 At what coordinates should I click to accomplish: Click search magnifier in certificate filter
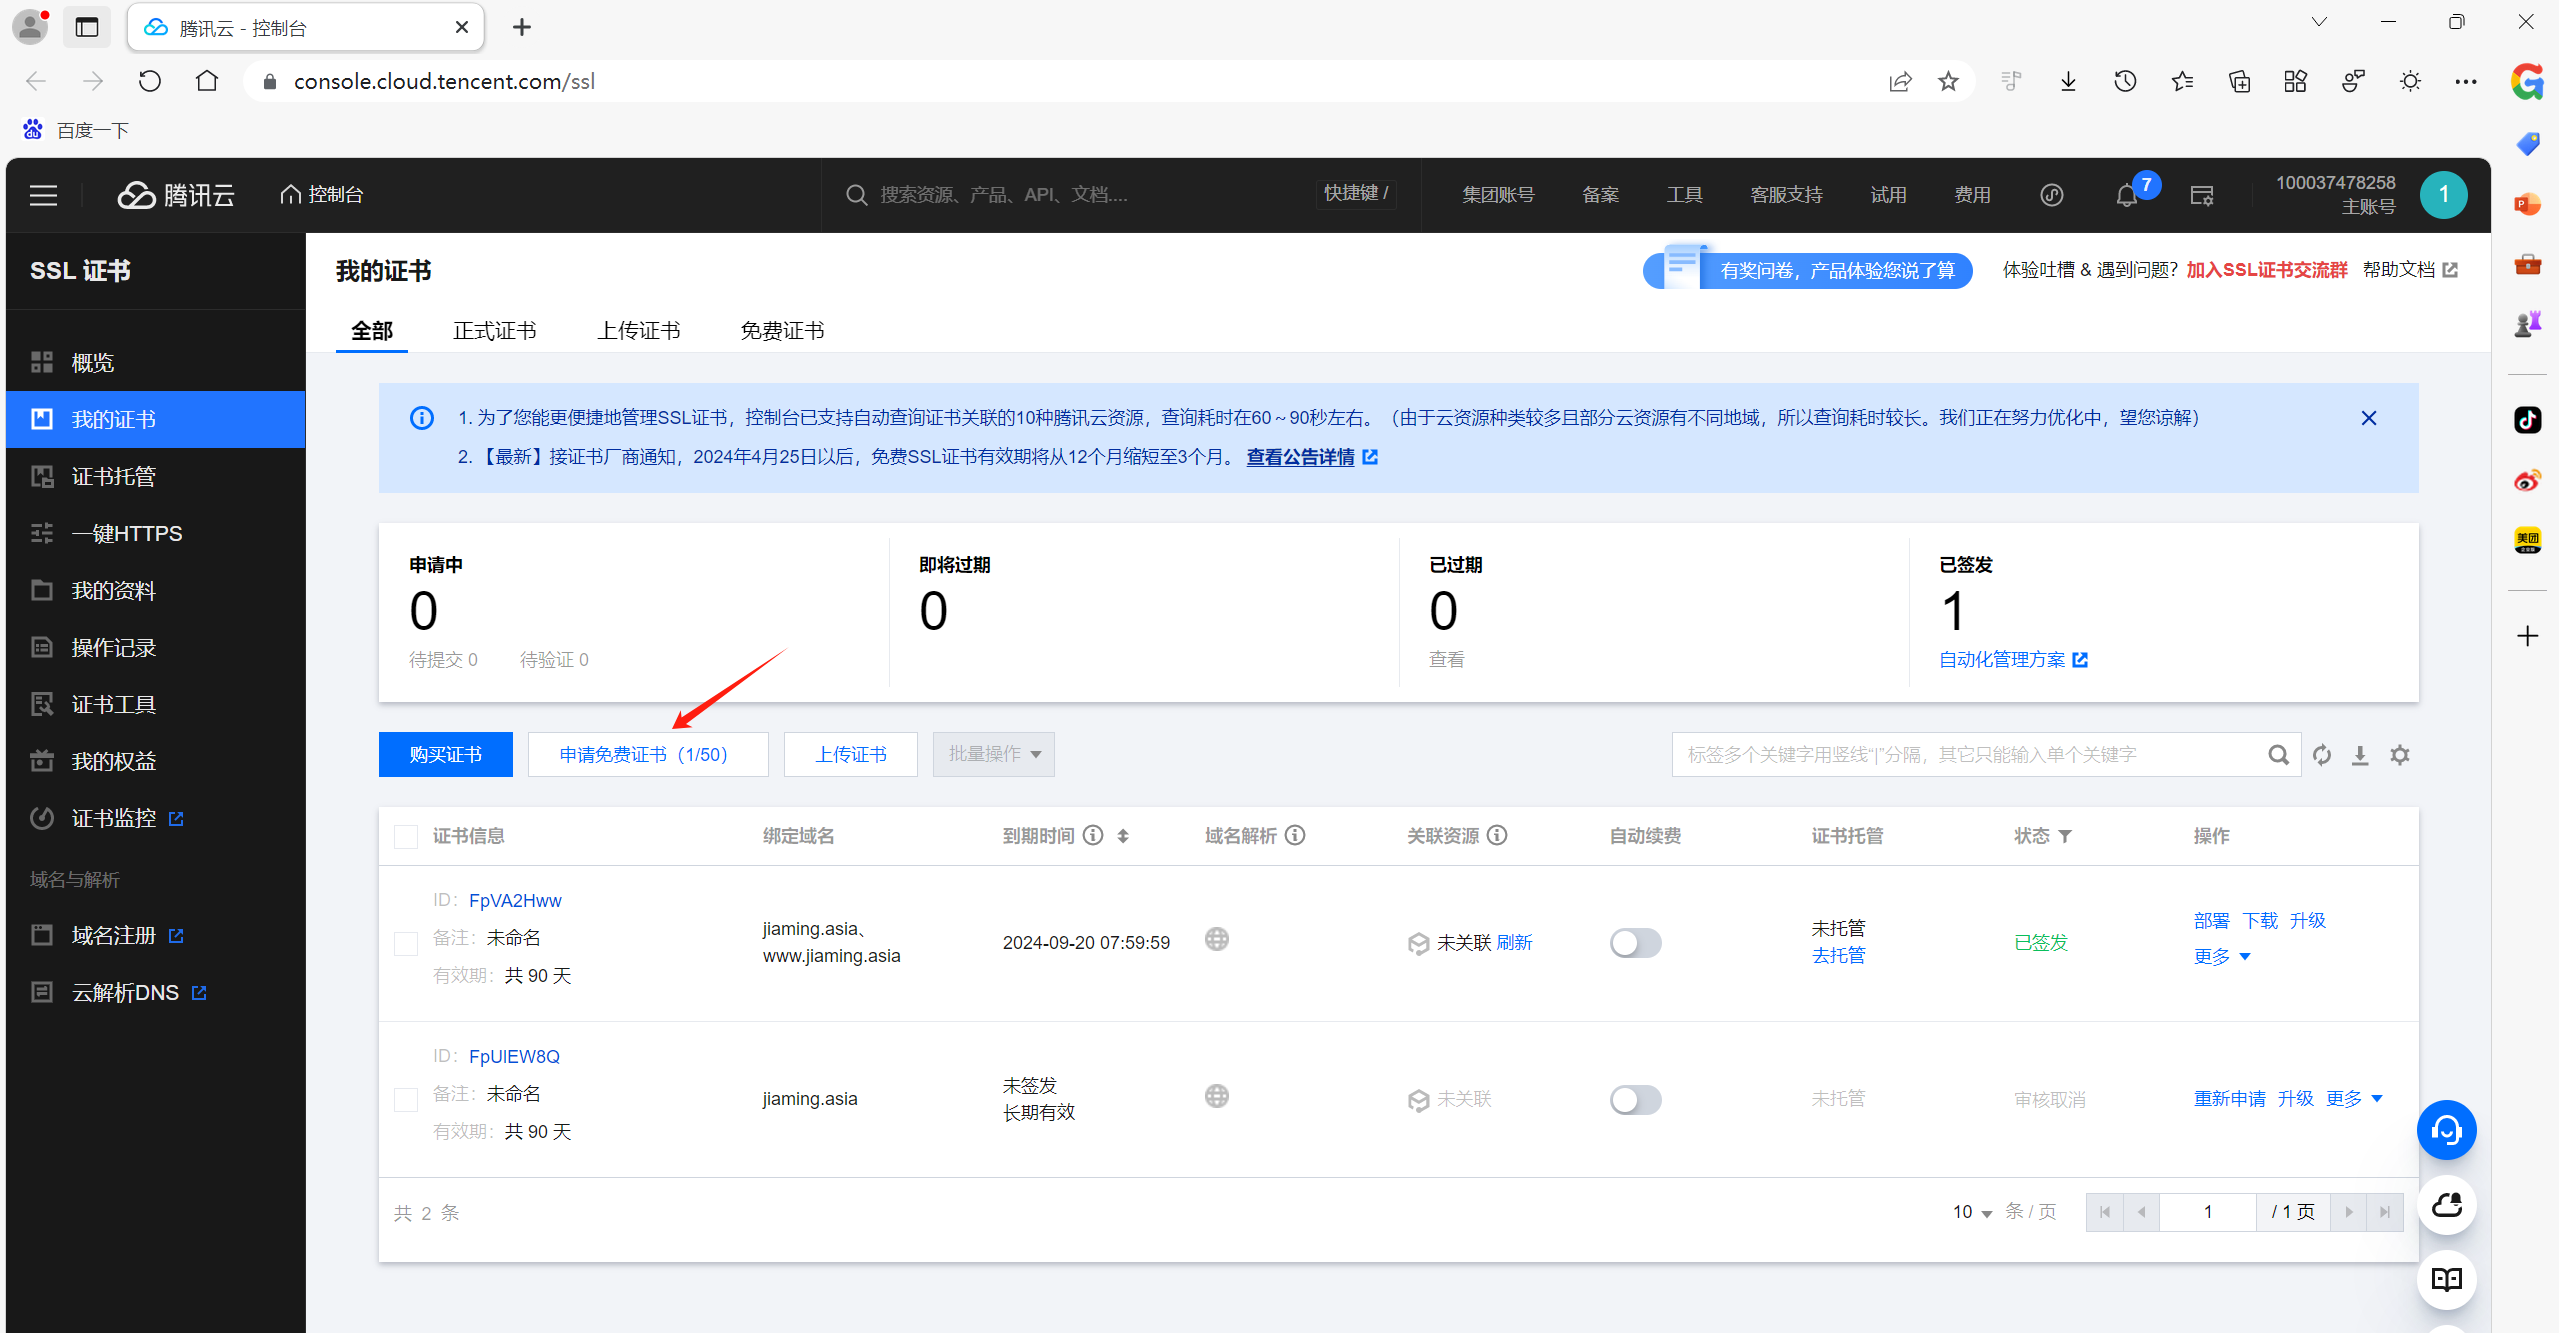click(2278, 755)
